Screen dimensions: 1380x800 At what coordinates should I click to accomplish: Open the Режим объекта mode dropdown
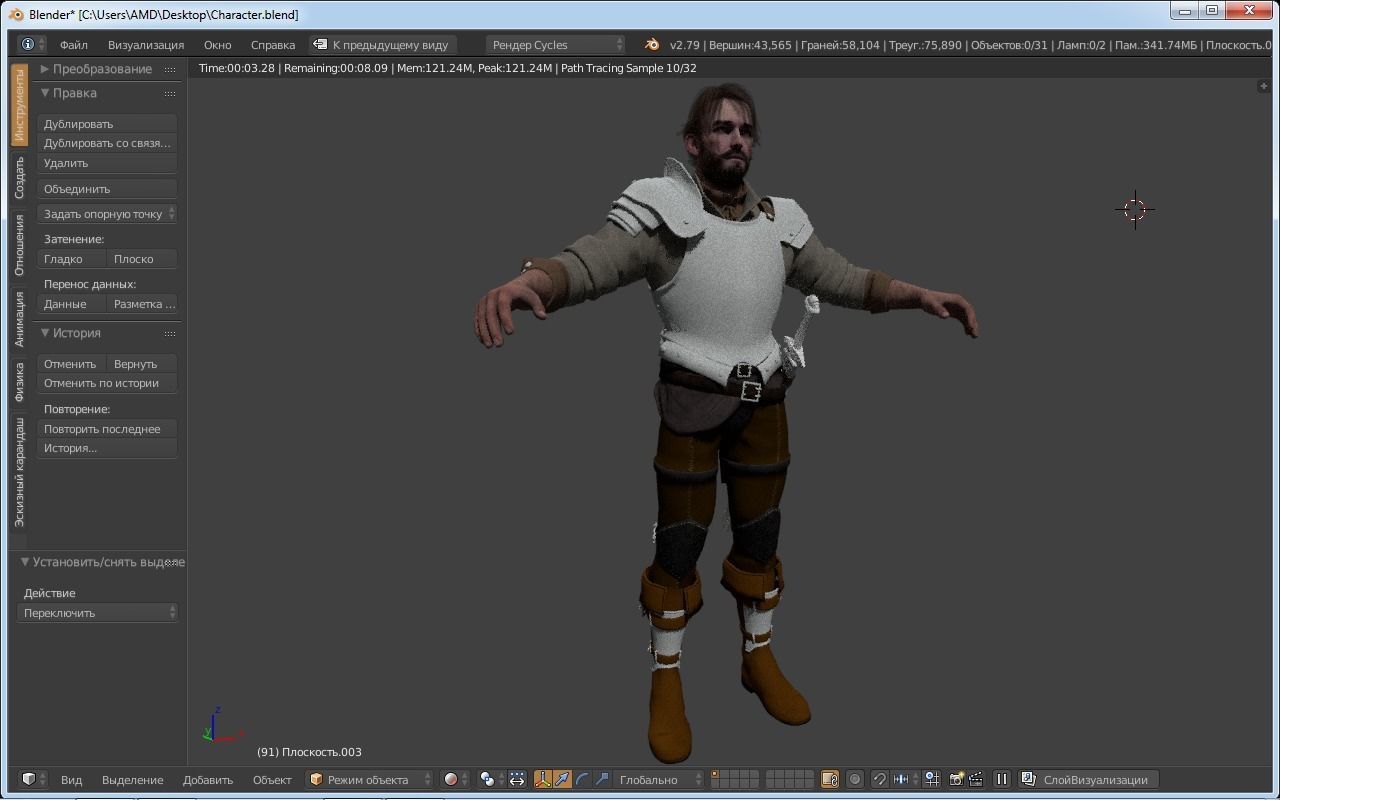click(x=370, y=780)
